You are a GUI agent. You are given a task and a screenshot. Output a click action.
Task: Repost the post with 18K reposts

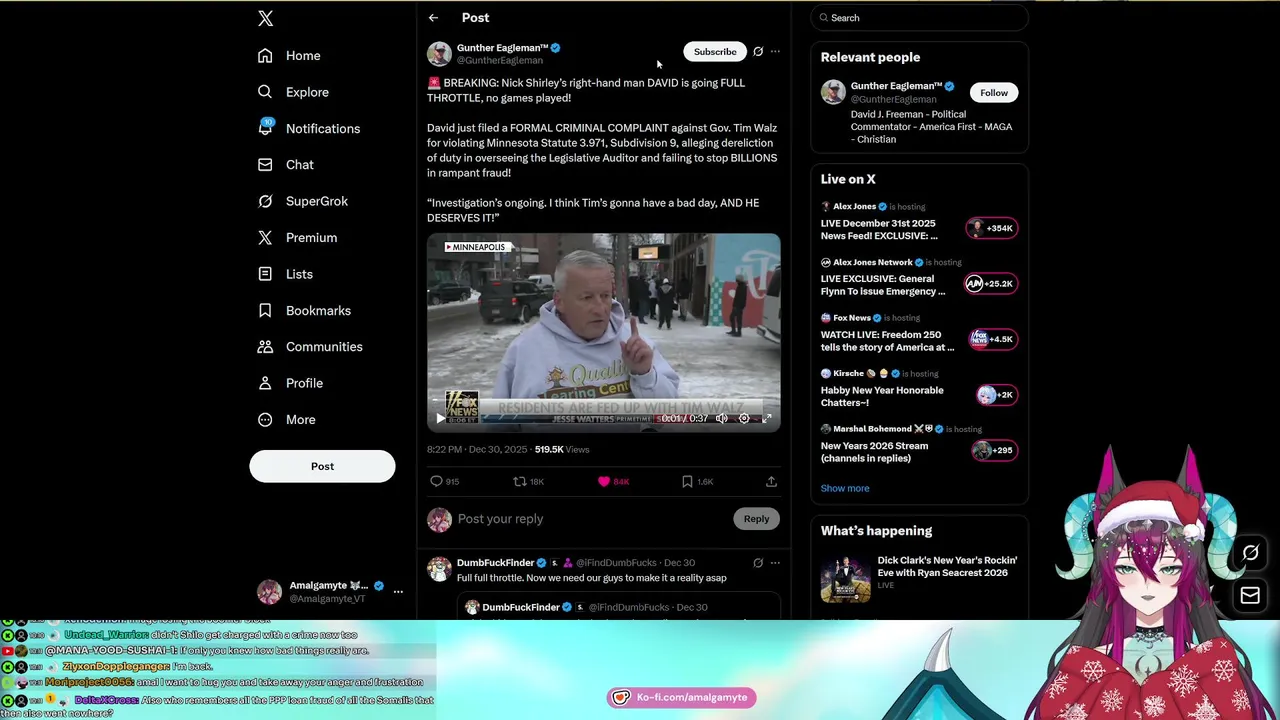point(528,482)
